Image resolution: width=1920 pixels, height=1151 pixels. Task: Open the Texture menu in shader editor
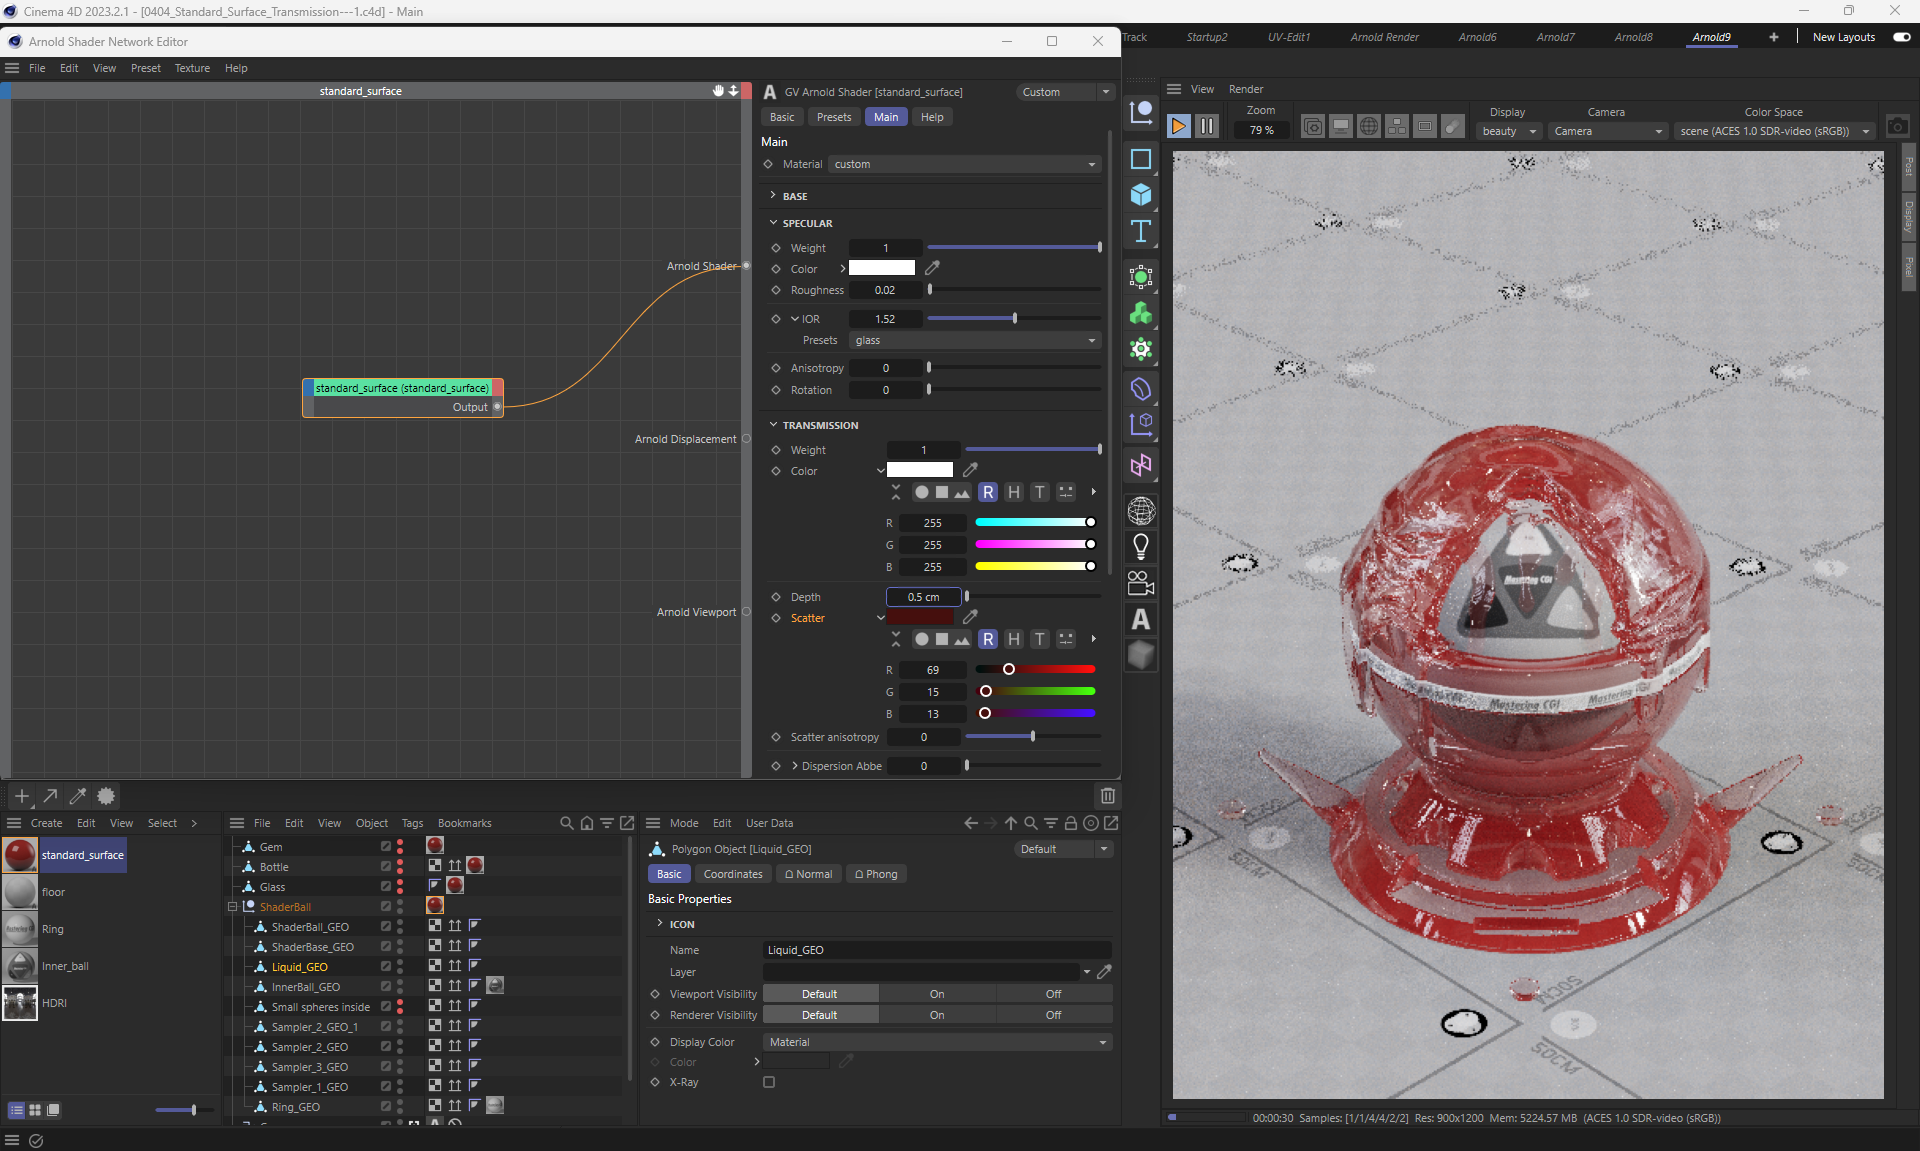click(x=192, y=68)
